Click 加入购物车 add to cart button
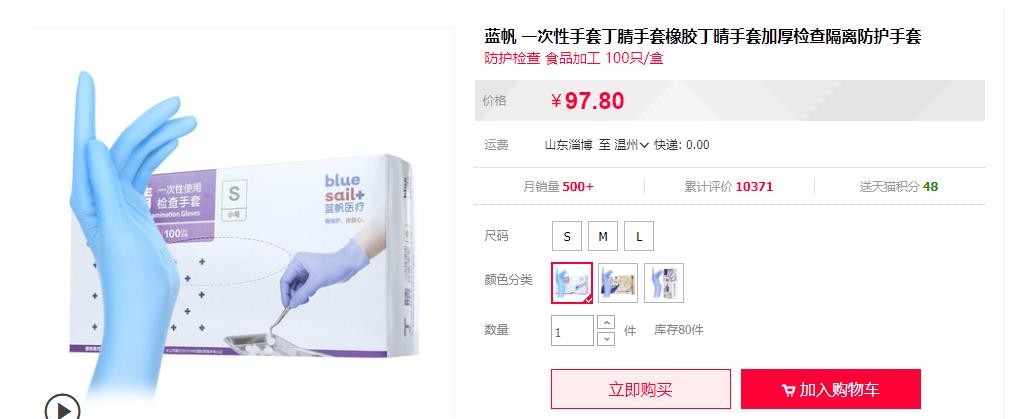 tap(831, 389)
